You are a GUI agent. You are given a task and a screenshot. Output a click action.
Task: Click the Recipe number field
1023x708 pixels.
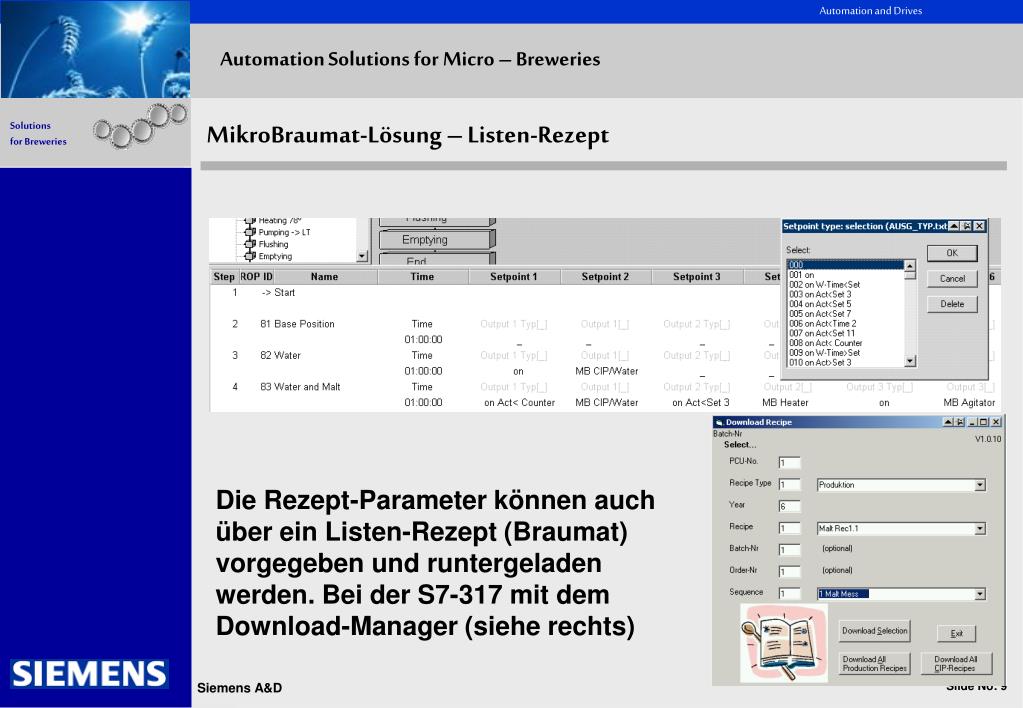[x=789, y=529]
